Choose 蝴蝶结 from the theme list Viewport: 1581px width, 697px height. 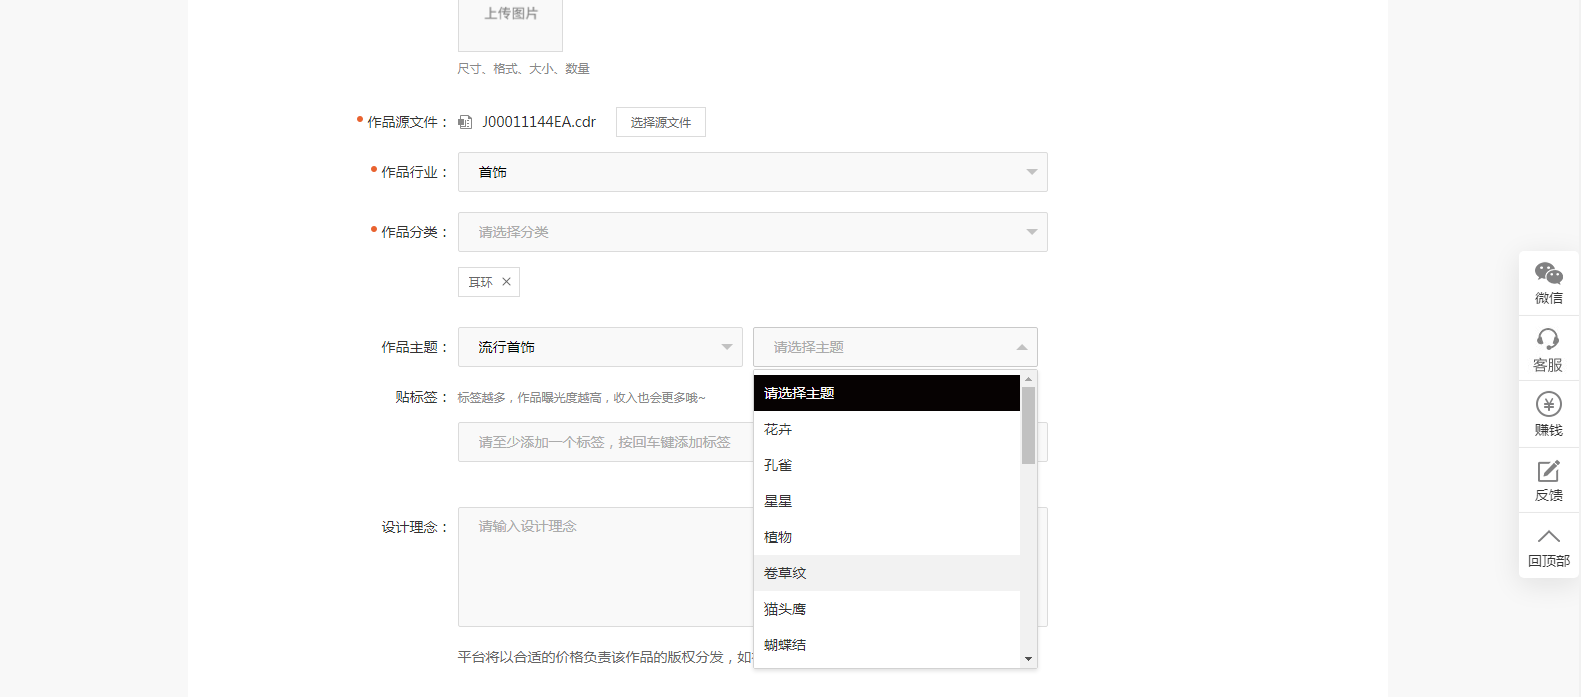[x=887, y=645]
